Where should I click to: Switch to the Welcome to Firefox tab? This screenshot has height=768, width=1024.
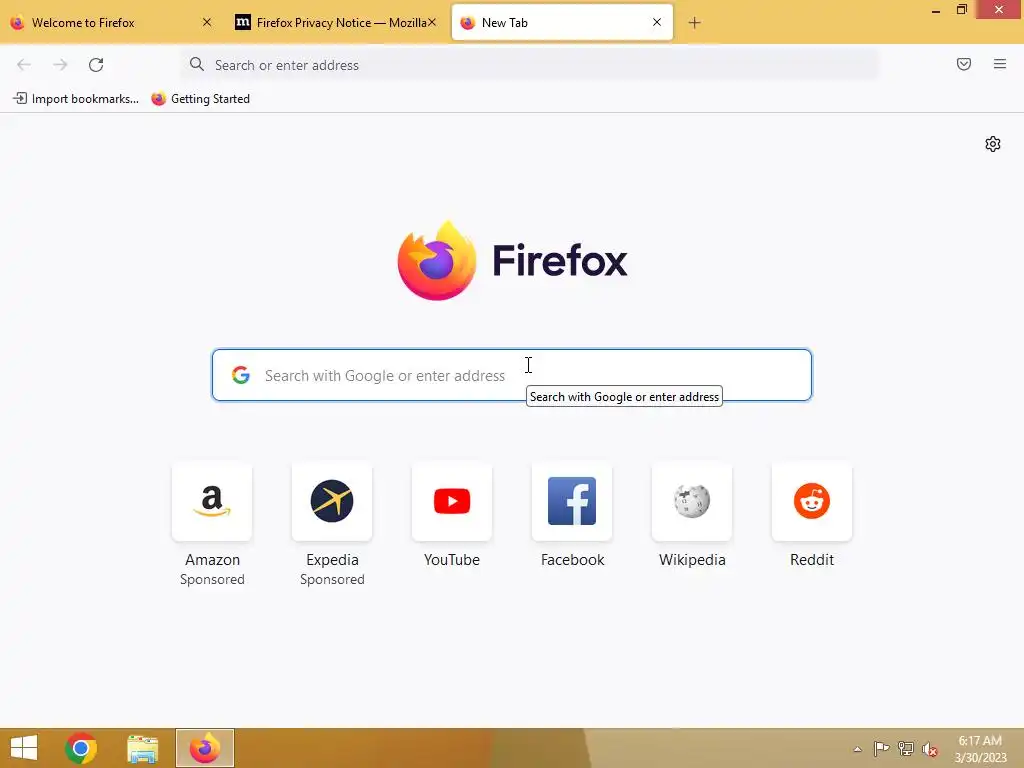click(x=111, y=23)
